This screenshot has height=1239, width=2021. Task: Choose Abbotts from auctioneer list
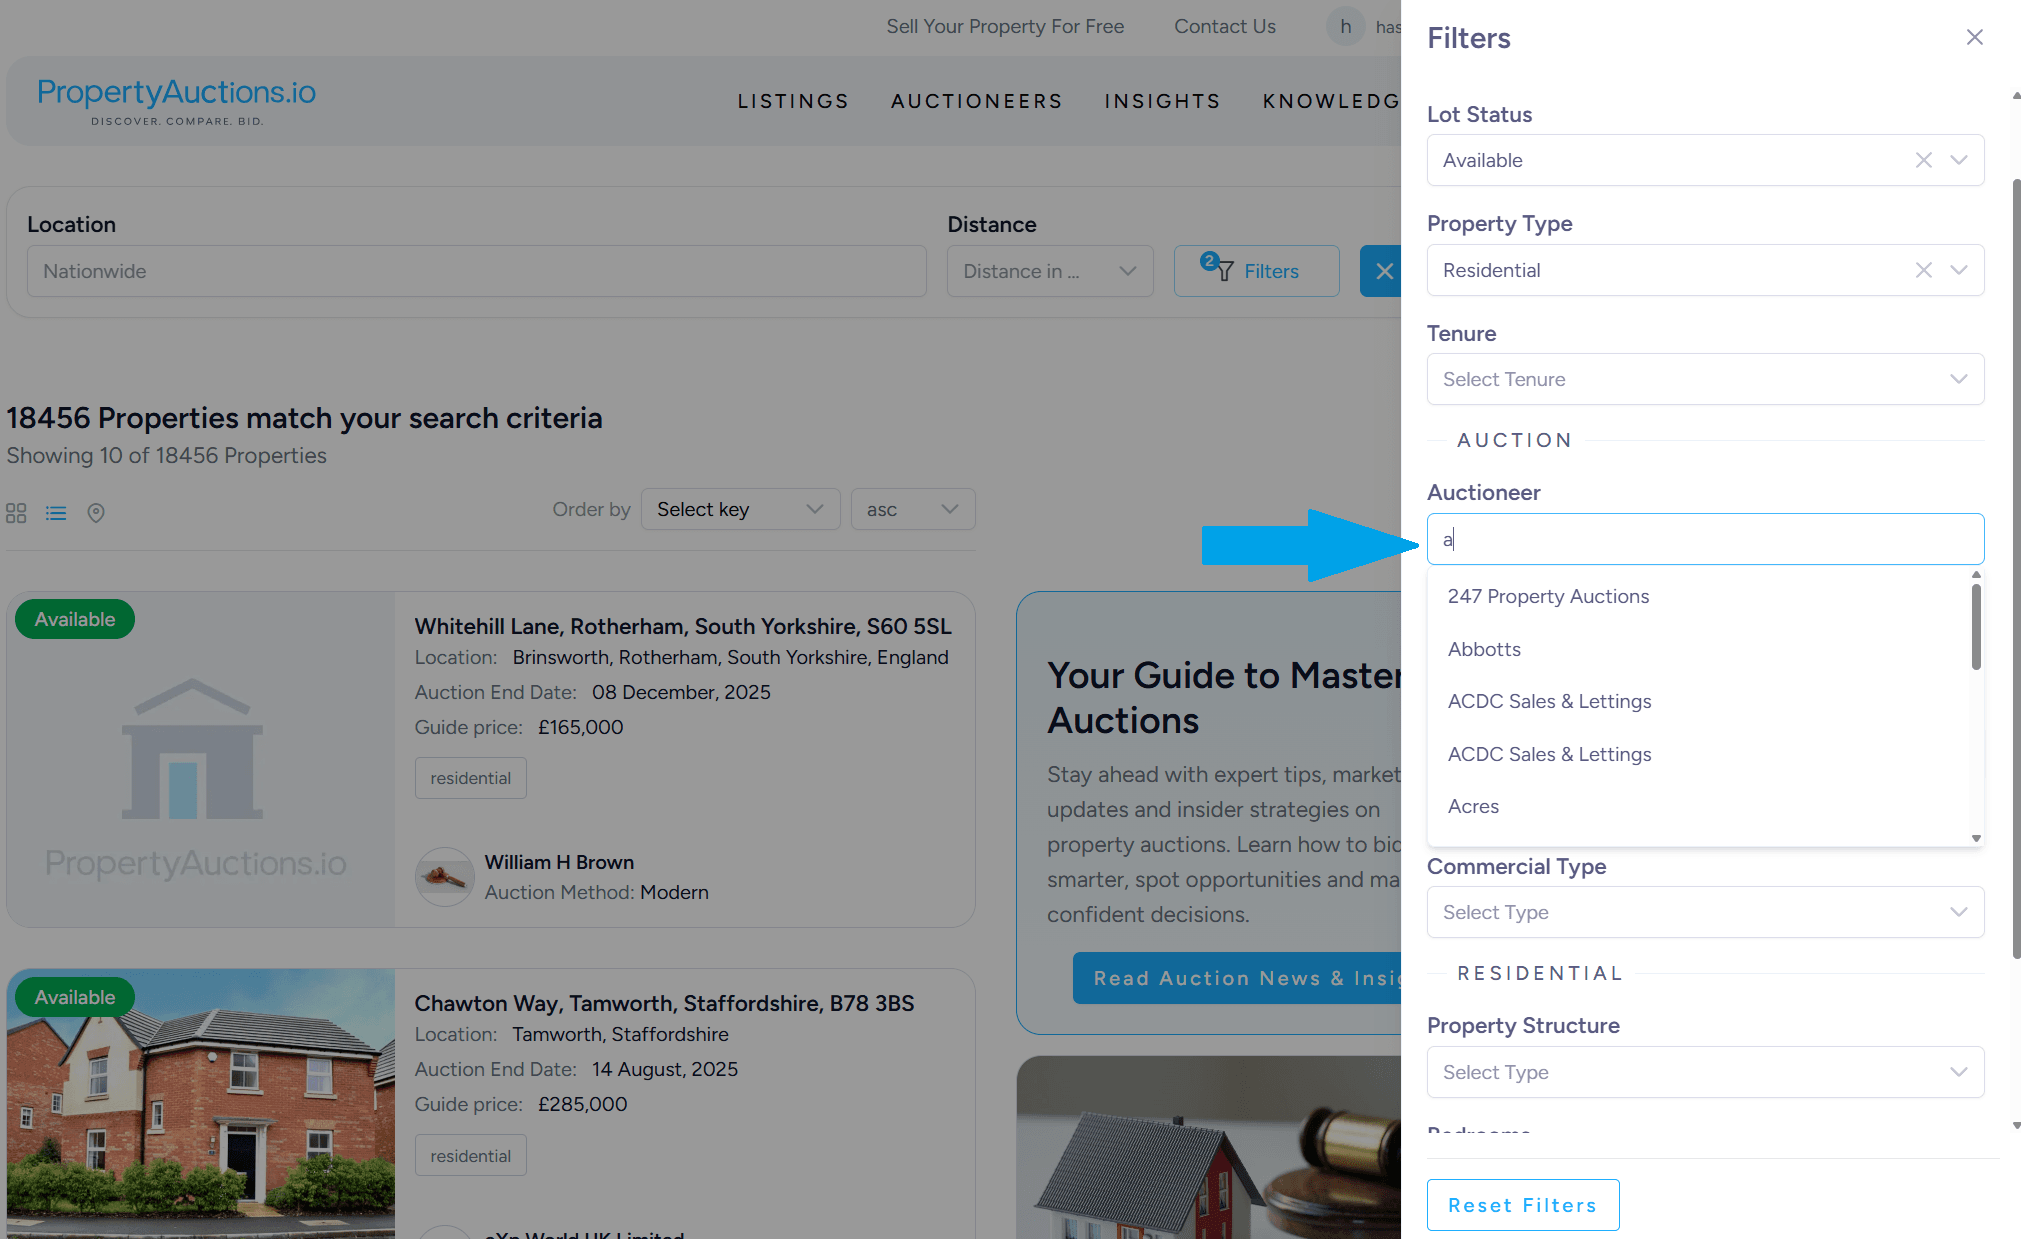(x=1484, y=649)
